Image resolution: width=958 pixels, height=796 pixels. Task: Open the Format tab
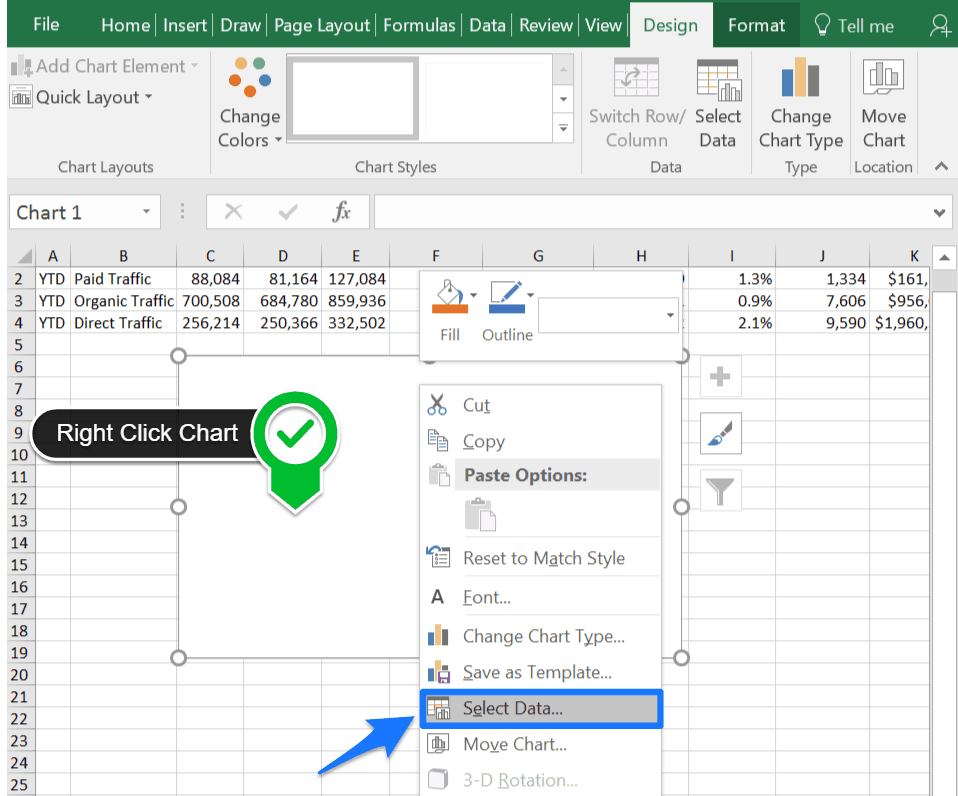pos(756,25)
